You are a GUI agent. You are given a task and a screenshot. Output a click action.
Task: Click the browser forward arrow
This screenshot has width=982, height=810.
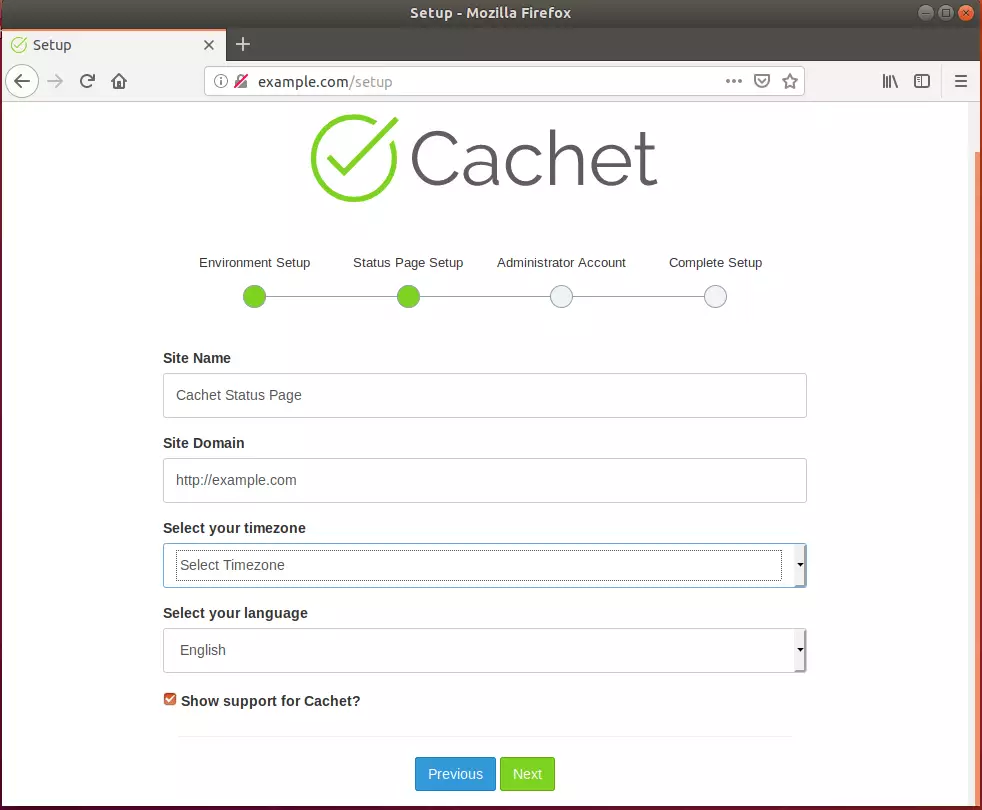[x=55, y=81]
